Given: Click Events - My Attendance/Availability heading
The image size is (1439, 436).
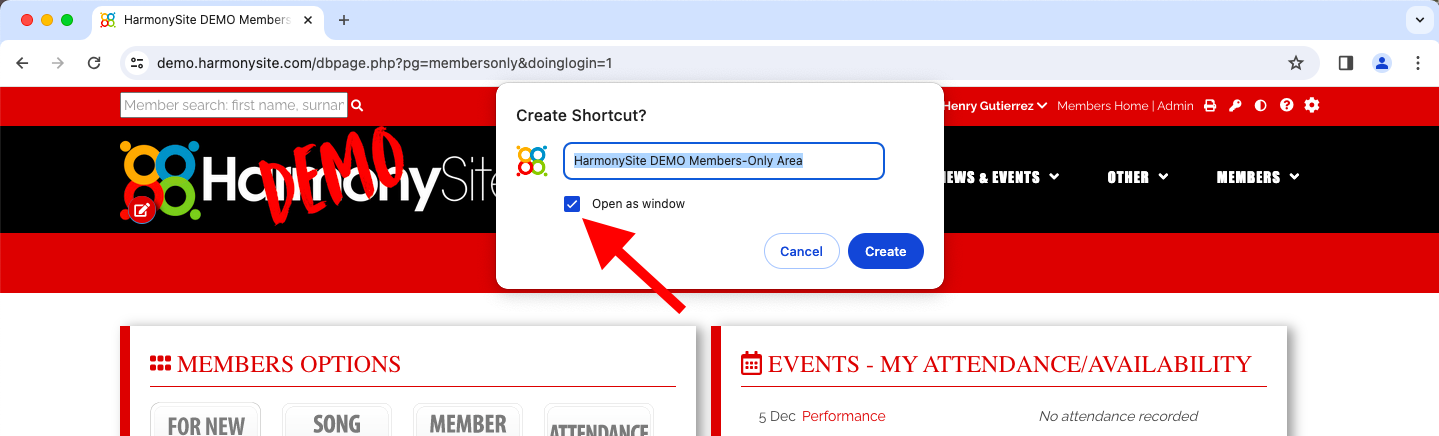Looking at the screenshot, I should pyautogui.click(x=1010, y=364).
